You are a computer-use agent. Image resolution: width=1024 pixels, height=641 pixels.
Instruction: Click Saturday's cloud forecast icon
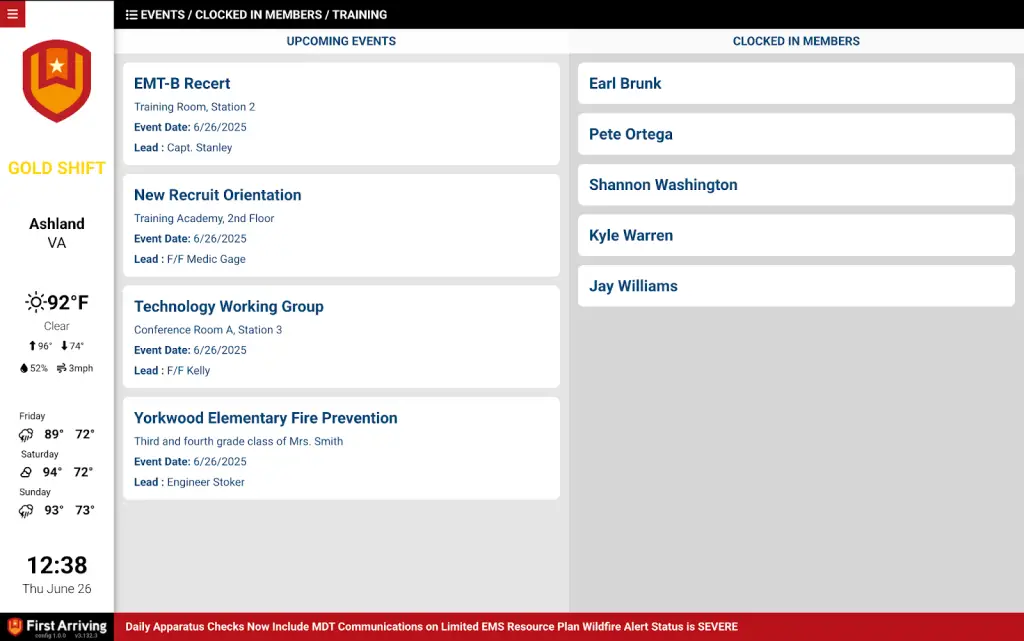click(x=26, y=472)
